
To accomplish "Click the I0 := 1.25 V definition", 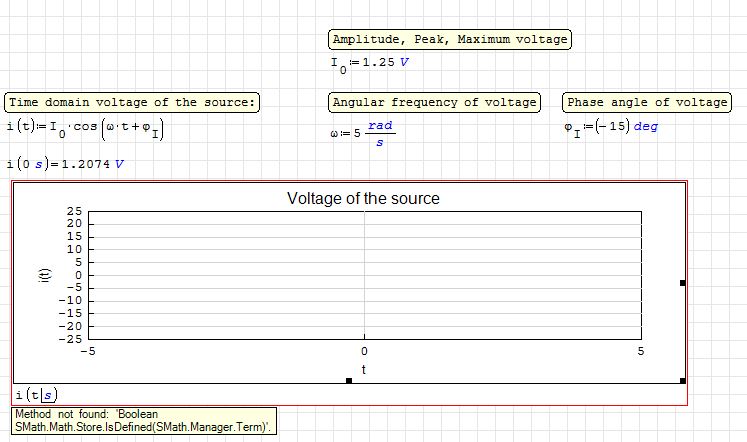I will click(x=370, y=62).
